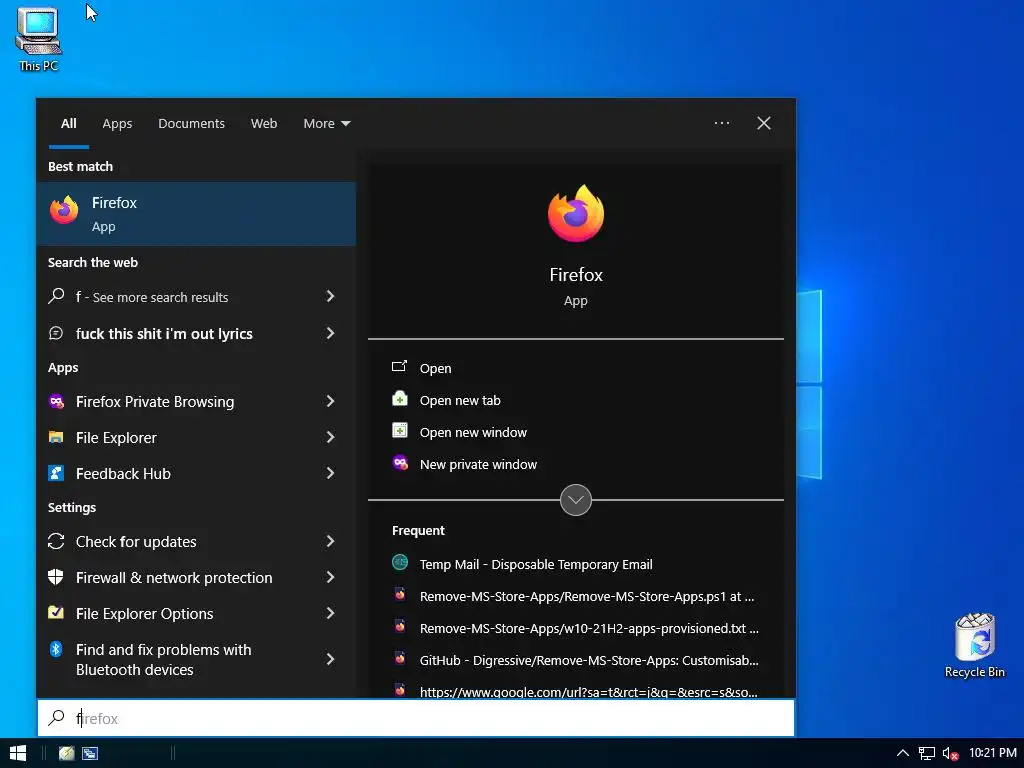The image size is (1024, 768).
Task: Click the network icon in system tray
Action: click(927, 754)
